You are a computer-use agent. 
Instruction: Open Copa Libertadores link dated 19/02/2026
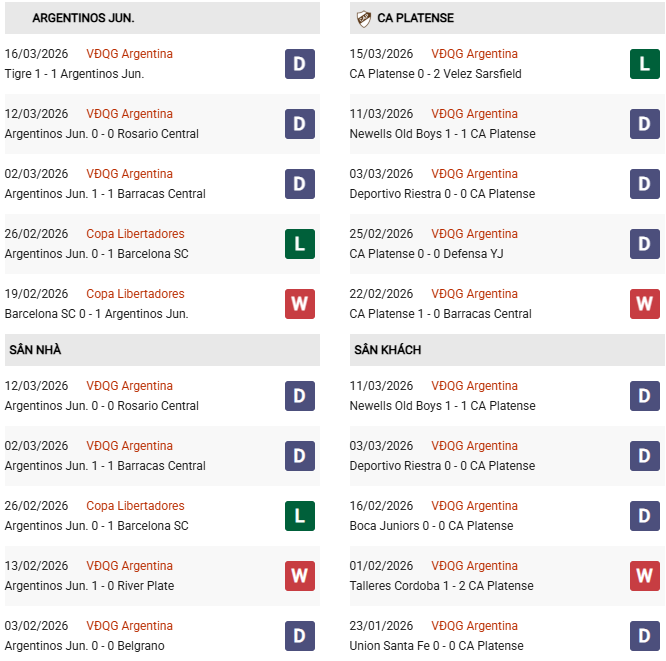click(x=135, y=294)
